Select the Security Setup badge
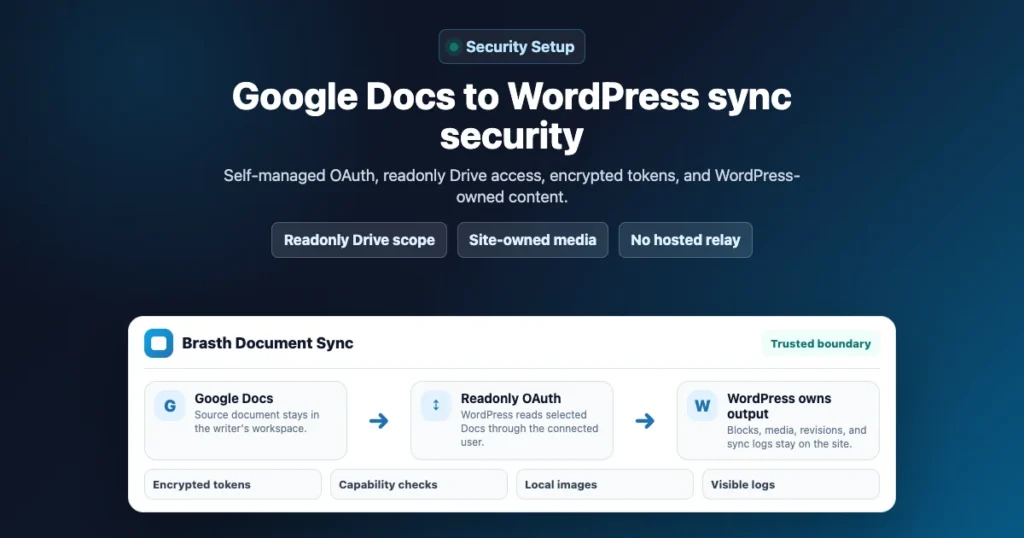The height and width of the screenshot is (538, 1024). (x=512, y=47)
